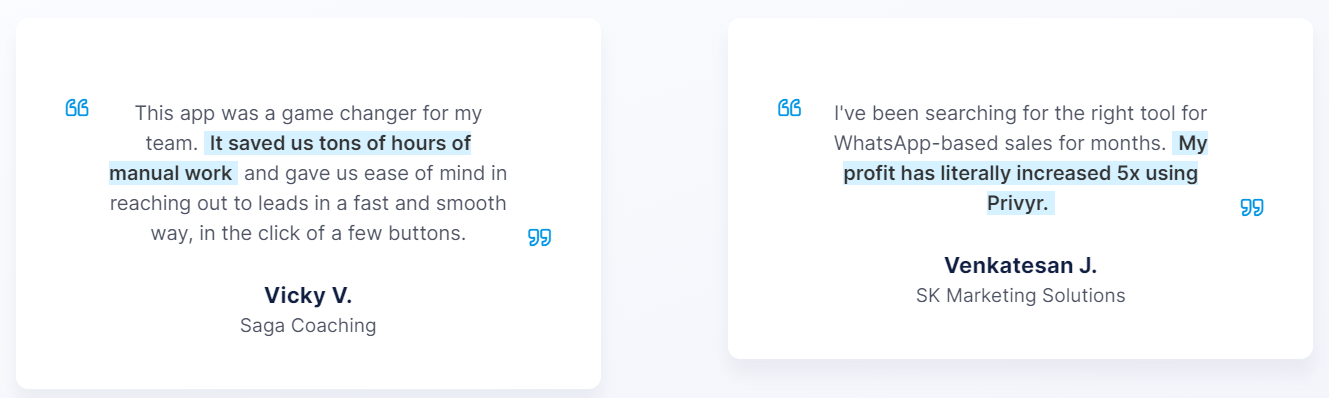The image size is (1329, 398).
Task: Click the SK Marketing Solutions label
Action: 1020,296
